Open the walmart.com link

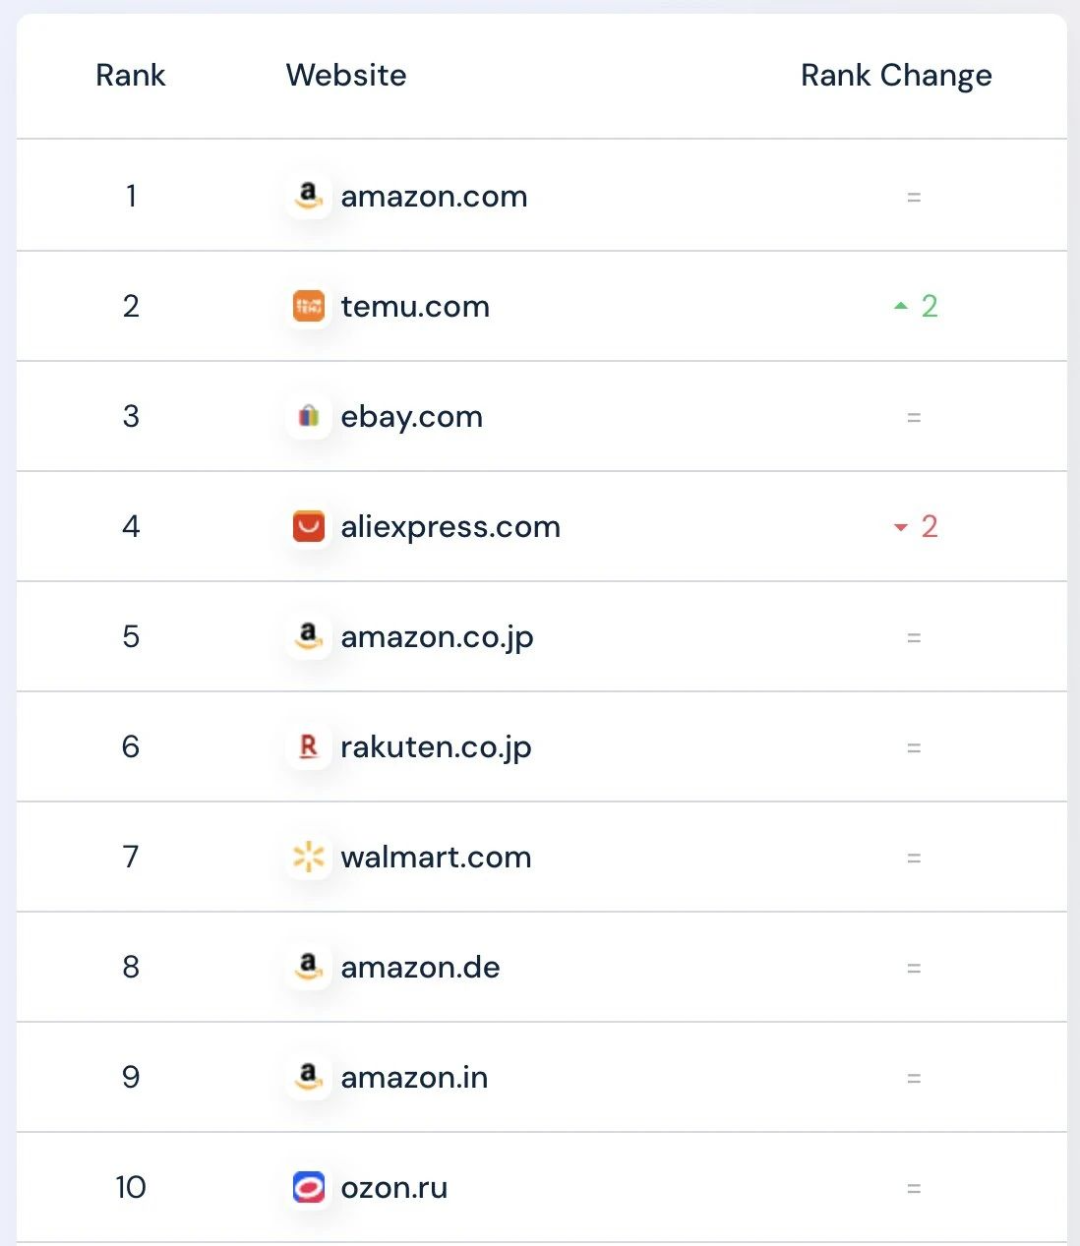point(436,857)
